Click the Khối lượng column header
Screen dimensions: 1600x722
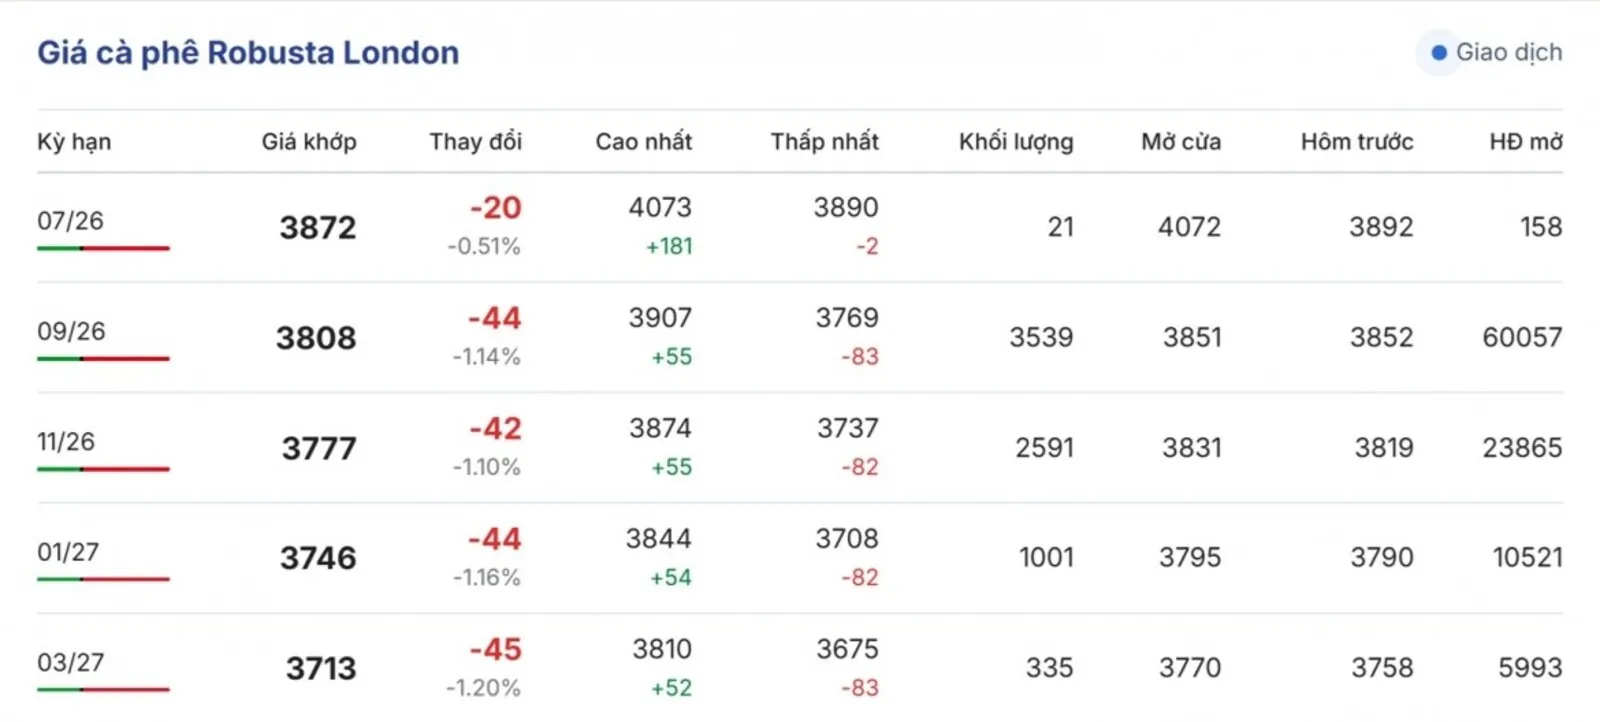click(1016, 142)
